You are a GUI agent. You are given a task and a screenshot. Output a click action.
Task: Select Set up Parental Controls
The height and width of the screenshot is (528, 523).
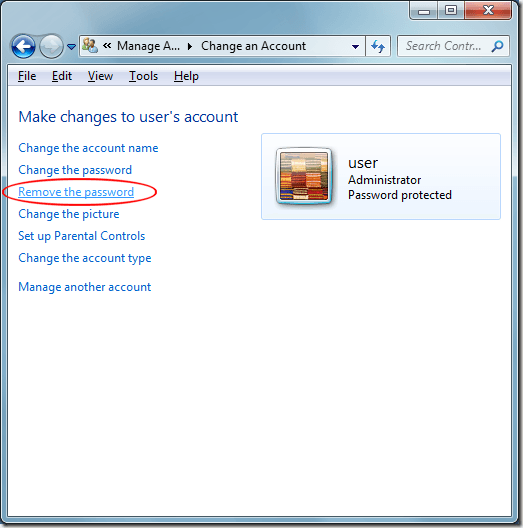tap(81, 236)
